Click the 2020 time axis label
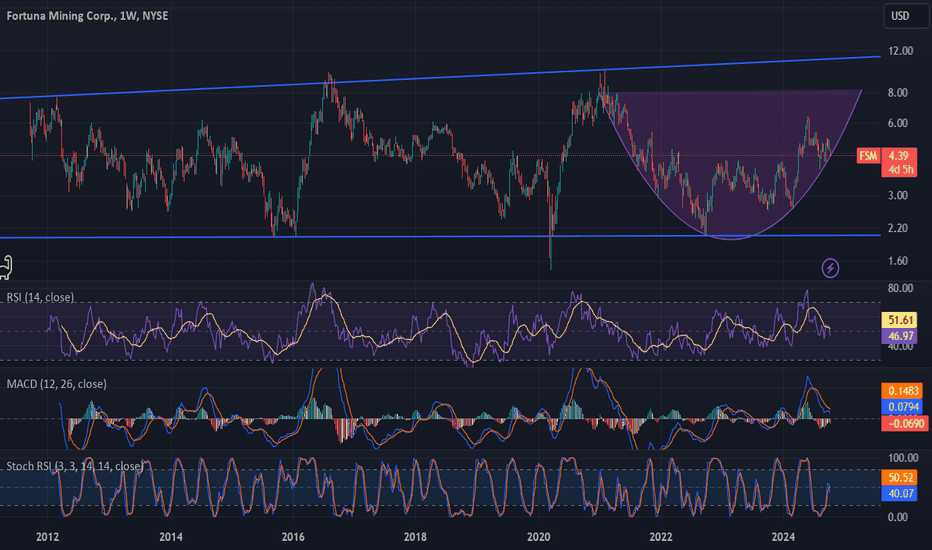932x550 pixels. [539, 537]
